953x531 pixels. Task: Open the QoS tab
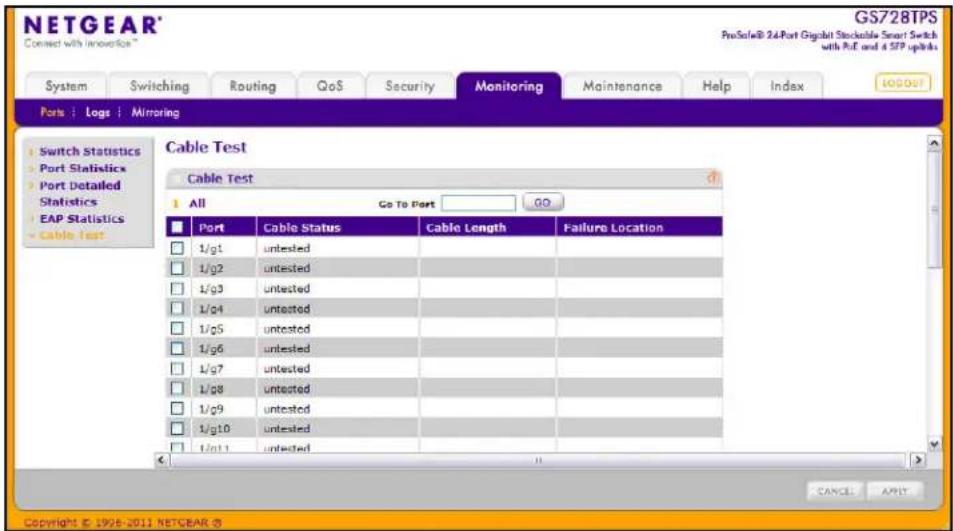point(330,86)
